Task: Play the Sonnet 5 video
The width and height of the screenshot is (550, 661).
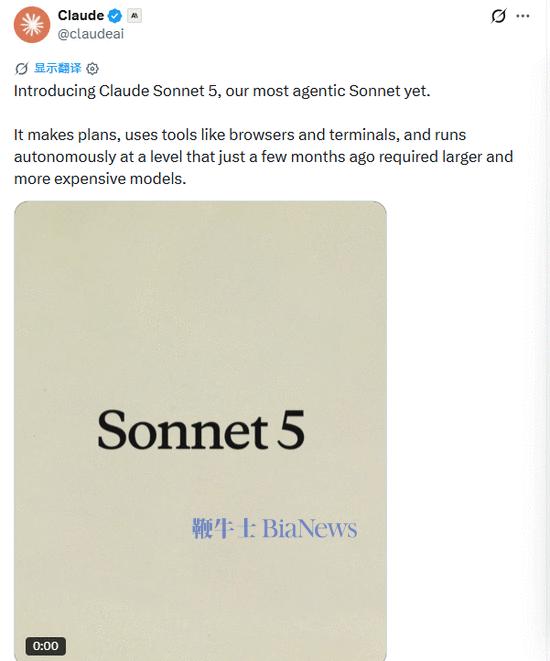Action: pyautogui.click(x=200, y=431)
